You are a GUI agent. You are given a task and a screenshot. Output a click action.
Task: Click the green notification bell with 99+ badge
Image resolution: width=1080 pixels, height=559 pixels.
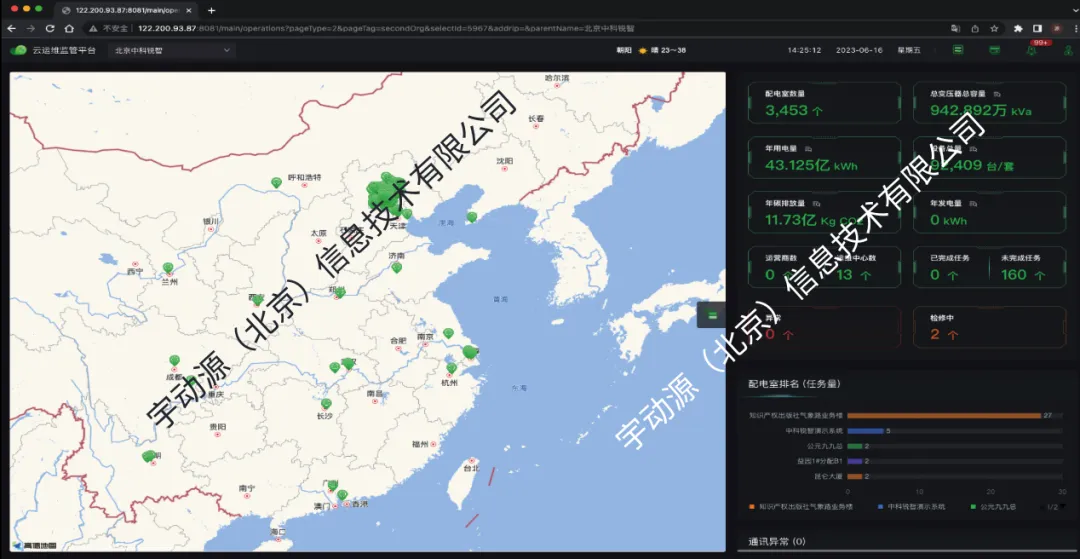point(1032,49)
